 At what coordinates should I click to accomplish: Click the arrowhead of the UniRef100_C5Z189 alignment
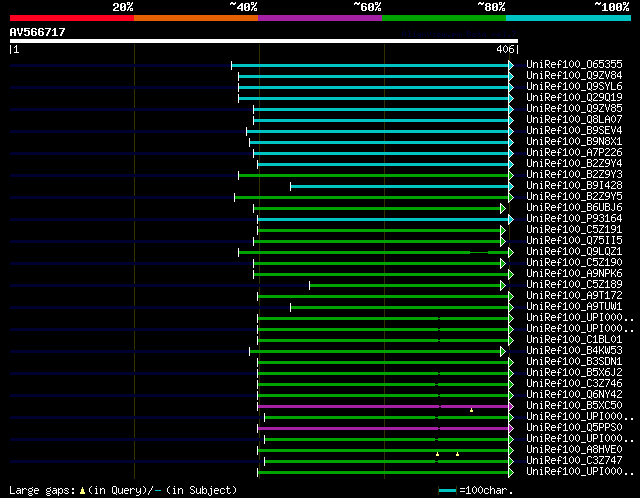tap(503, 286)
